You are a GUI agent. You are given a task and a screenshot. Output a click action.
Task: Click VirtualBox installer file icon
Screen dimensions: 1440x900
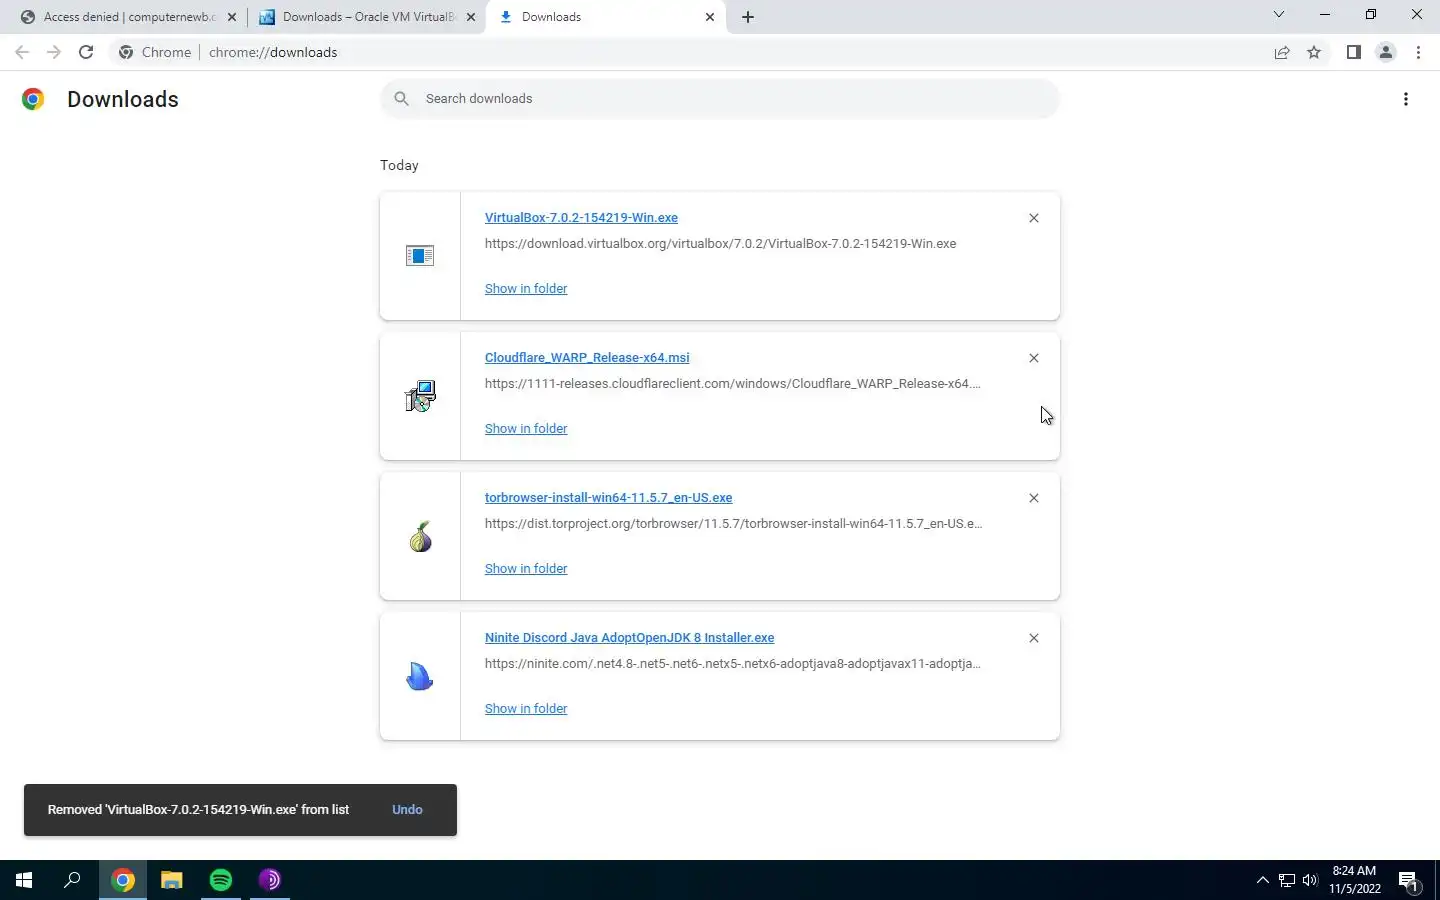tap(420, 256)
